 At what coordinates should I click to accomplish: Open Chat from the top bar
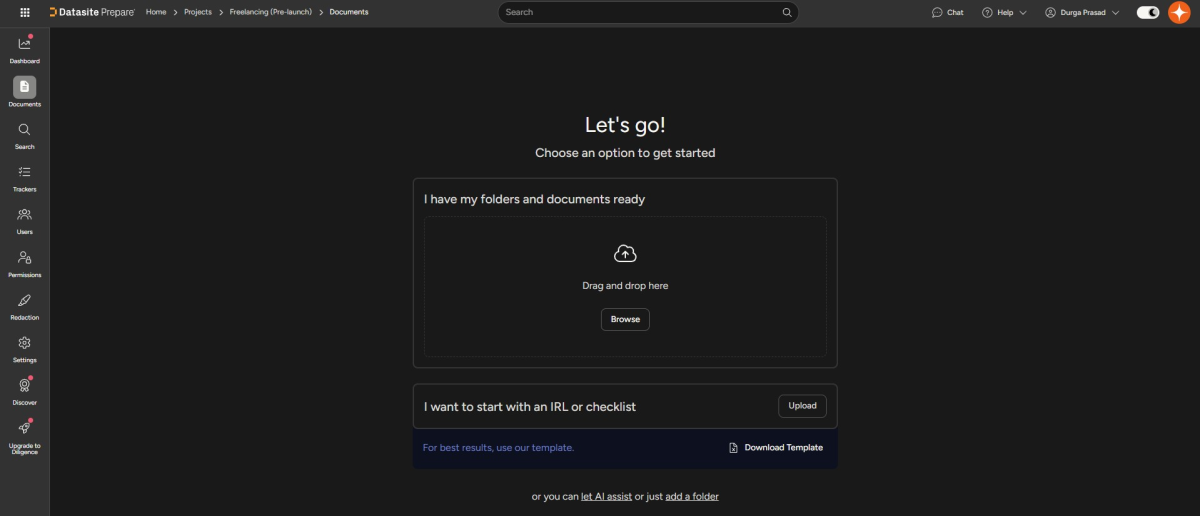click(x=947, y=12)
